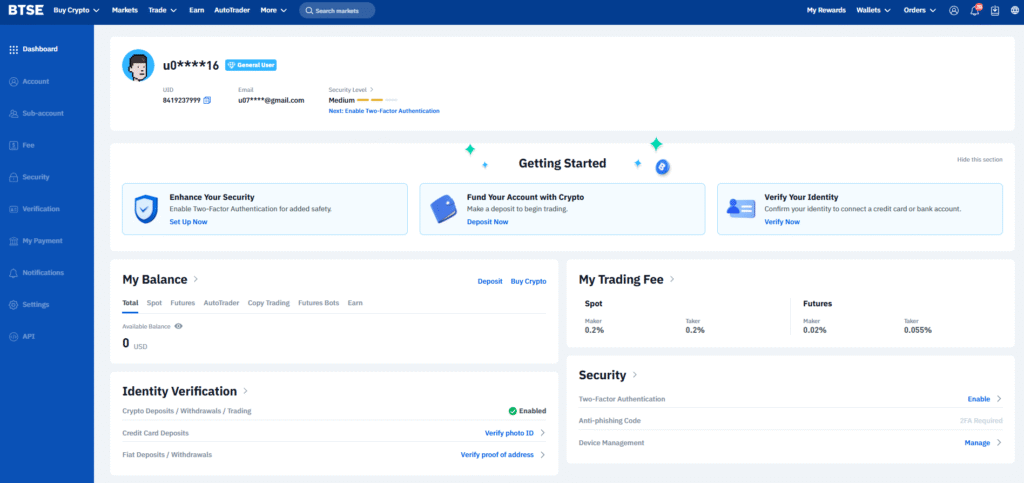Click the chevron beside Security panel heading
Viewport: 1024px width, 483px height.
point(635,375)
